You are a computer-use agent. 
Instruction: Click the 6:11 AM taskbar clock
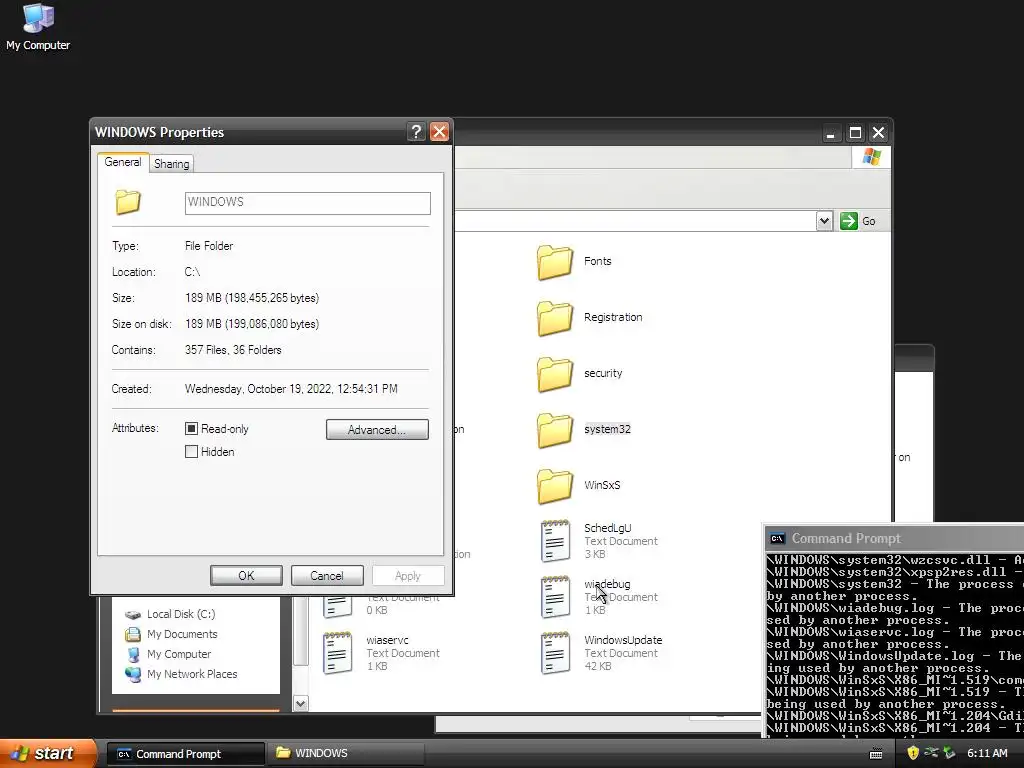pyautogui.click(x=987, y=753)
